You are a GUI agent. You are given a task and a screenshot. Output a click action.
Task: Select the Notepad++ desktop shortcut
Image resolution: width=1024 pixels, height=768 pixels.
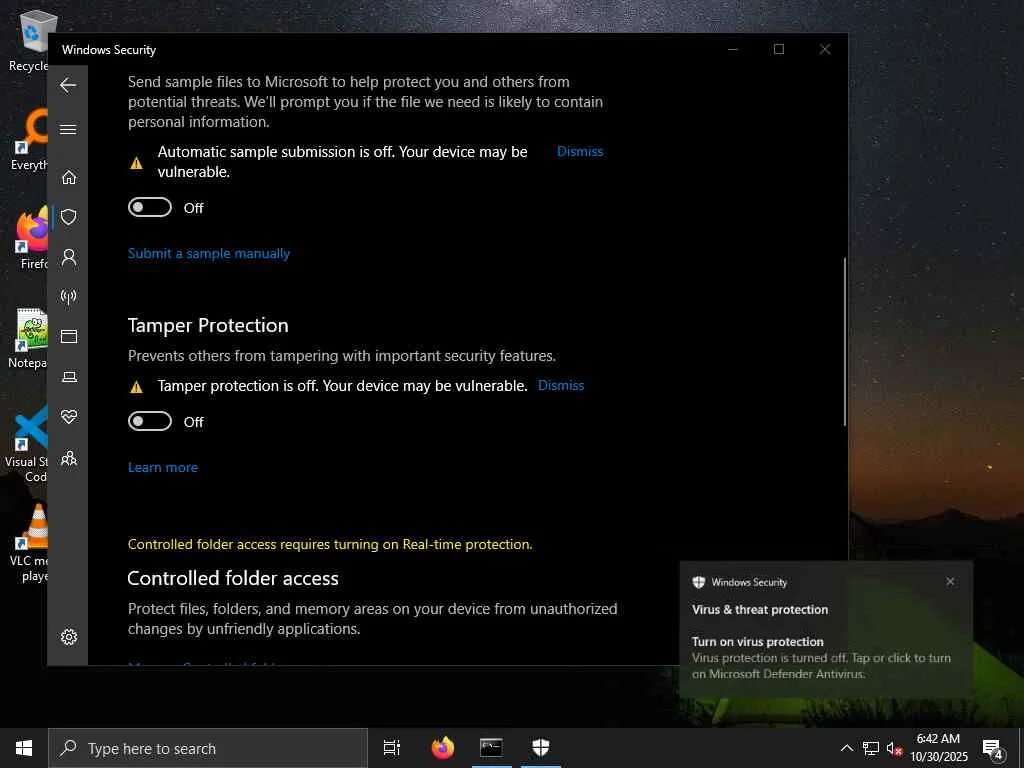tap(28, 339)
